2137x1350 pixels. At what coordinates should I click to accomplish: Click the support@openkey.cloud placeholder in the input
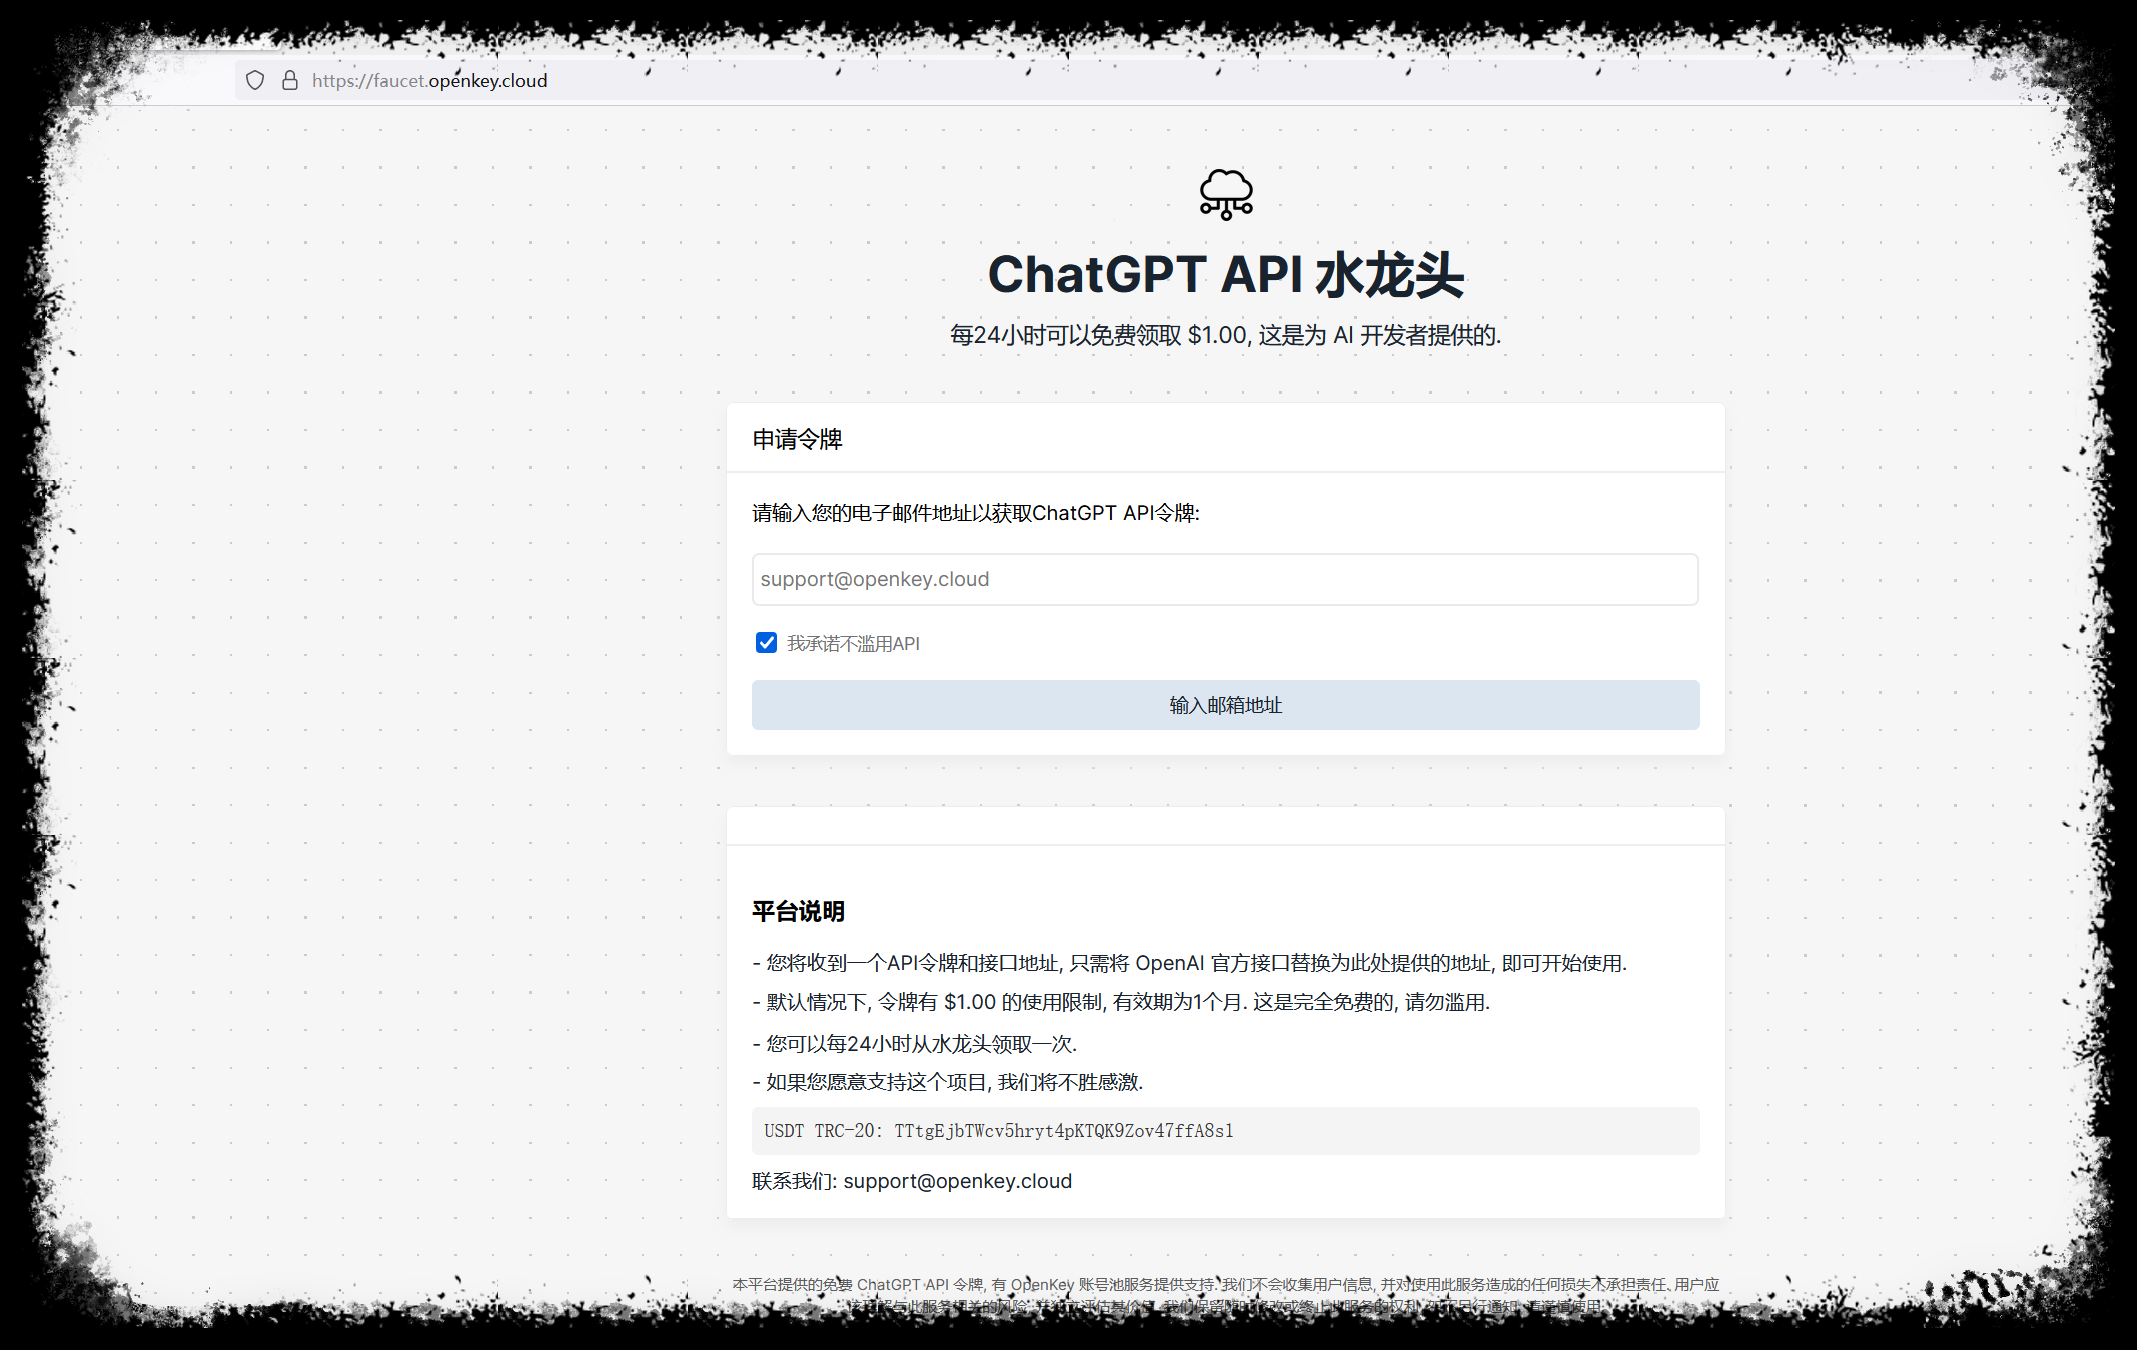(x=874, y=579)
